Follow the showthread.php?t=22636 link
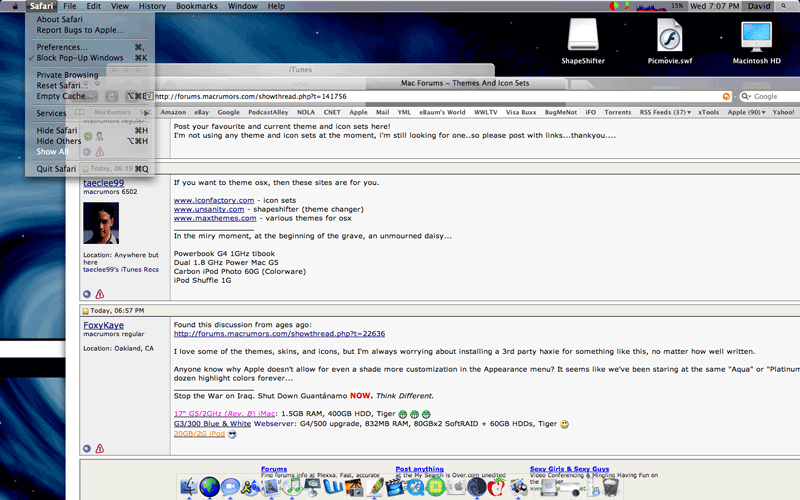The height and width of the screenshot is (500, 800). click(x=279, y=334)
